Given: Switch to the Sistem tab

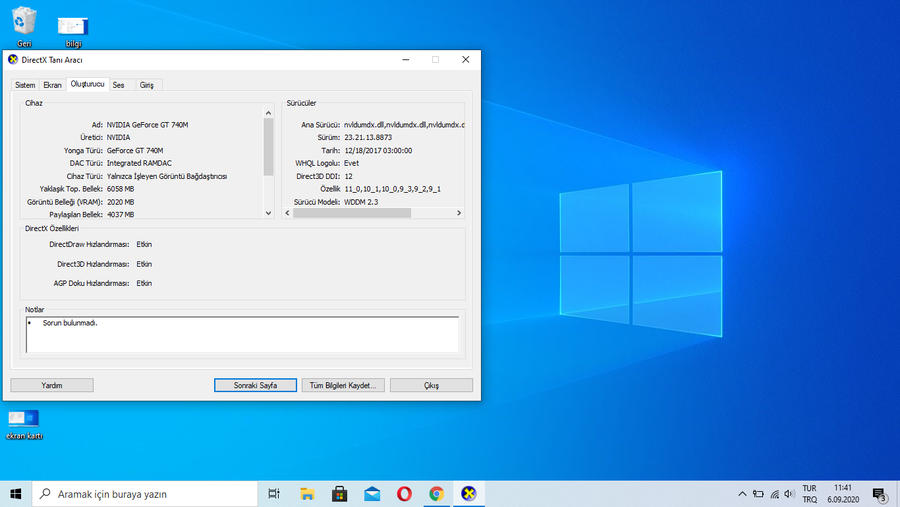Looking at the screenshot, I should tap(25, 85).
